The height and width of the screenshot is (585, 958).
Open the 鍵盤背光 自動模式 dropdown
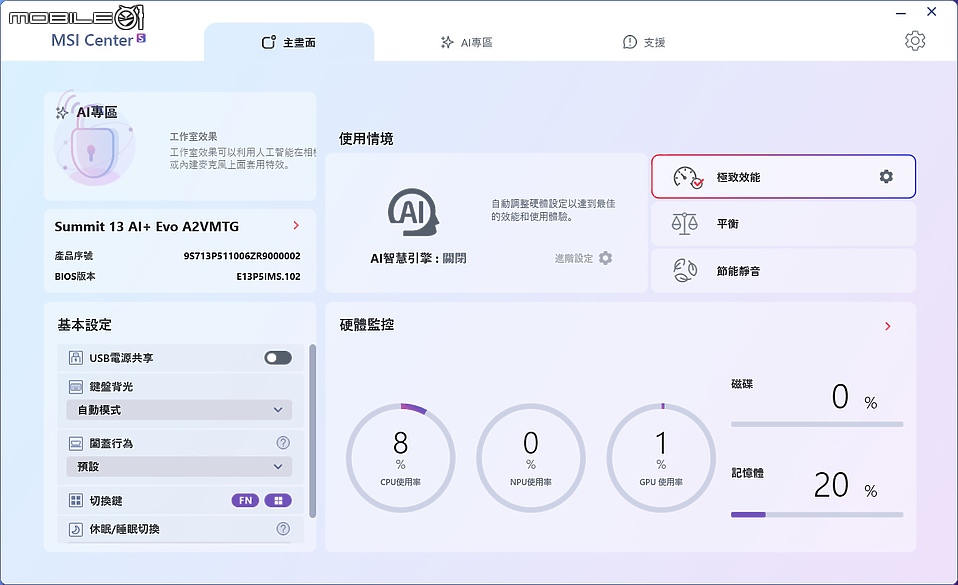(179, 410)
